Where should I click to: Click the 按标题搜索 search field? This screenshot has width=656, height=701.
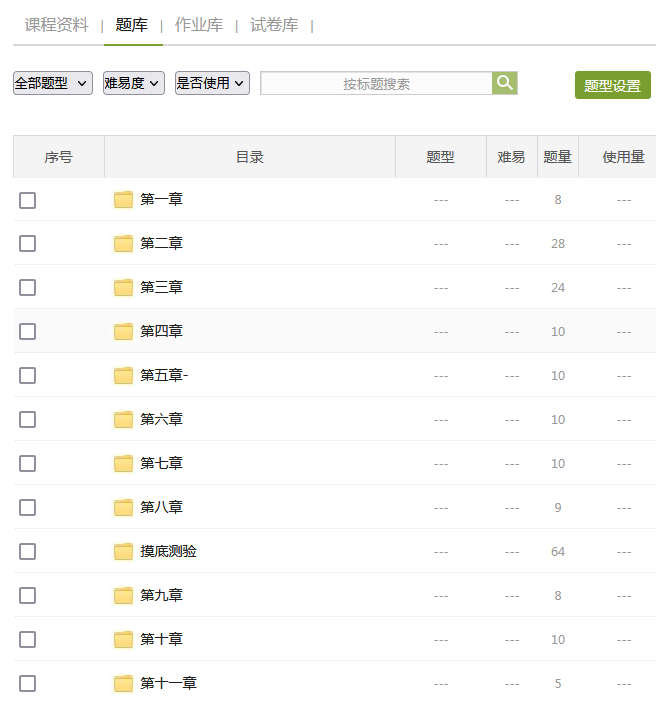click(x=376, y=84)
